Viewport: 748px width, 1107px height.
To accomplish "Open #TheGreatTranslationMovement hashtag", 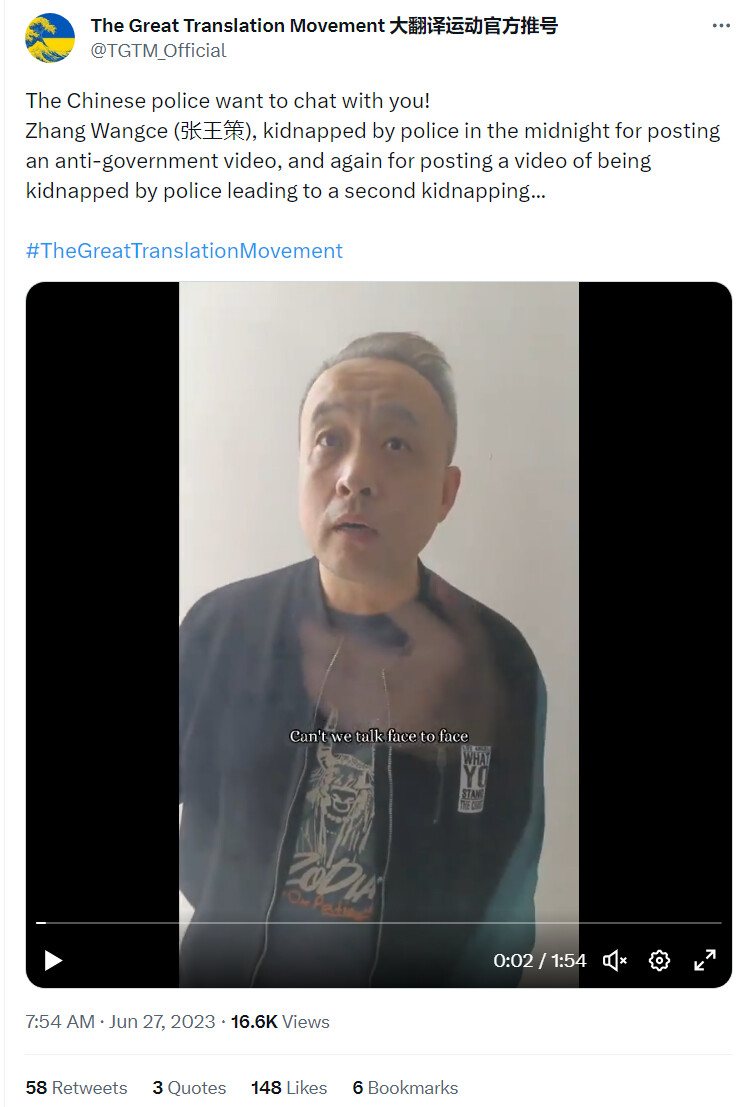I will coord(184,251).
